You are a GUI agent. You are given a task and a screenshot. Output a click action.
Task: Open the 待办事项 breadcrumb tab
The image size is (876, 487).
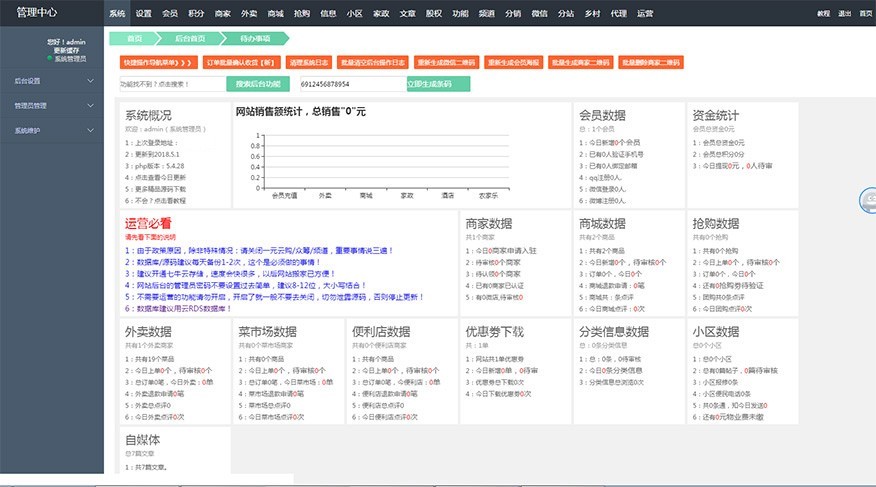tap(255, 38)
